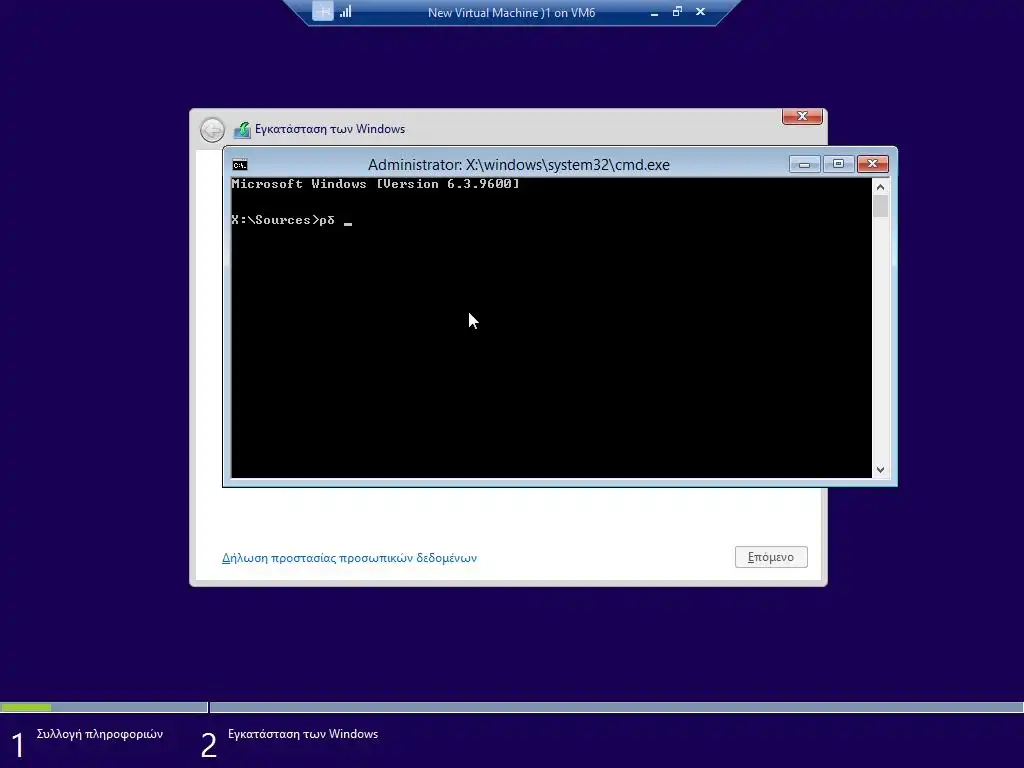Click step 2 Εγκατάσταση των Windows label
The height and width of the screenshot is (768, 1024).
[303, 734]
